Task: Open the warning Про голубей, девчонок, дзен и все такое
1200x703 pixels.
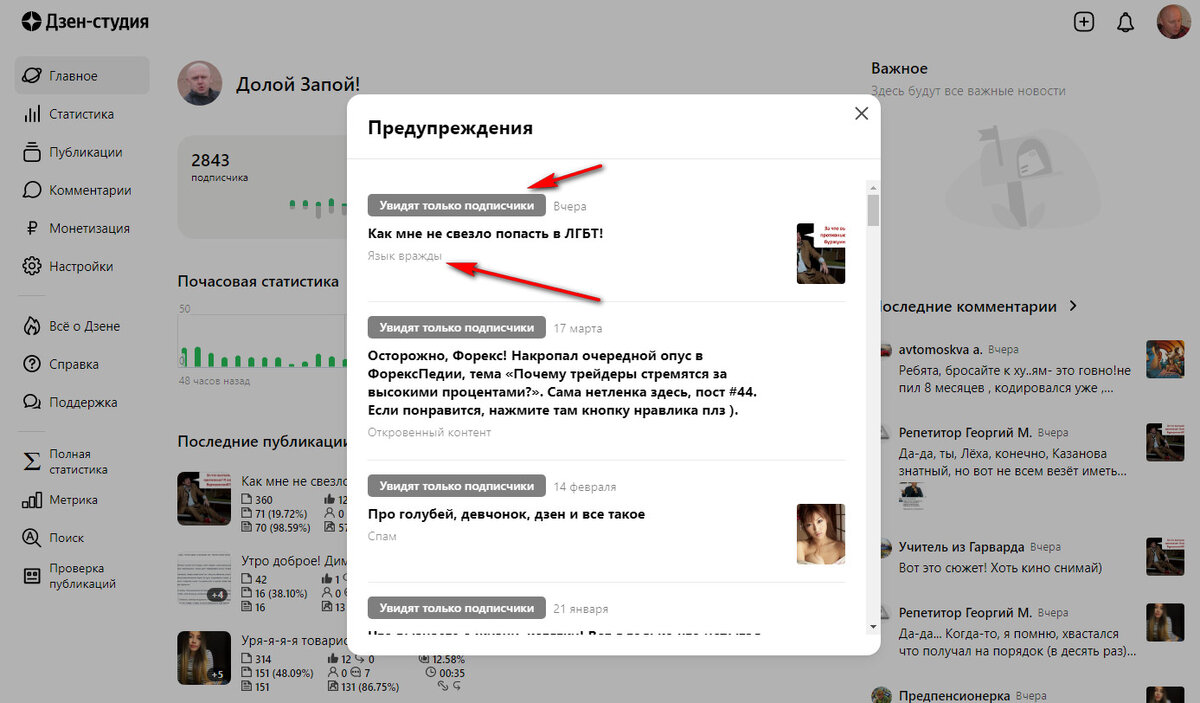Action: coord(506,514)
